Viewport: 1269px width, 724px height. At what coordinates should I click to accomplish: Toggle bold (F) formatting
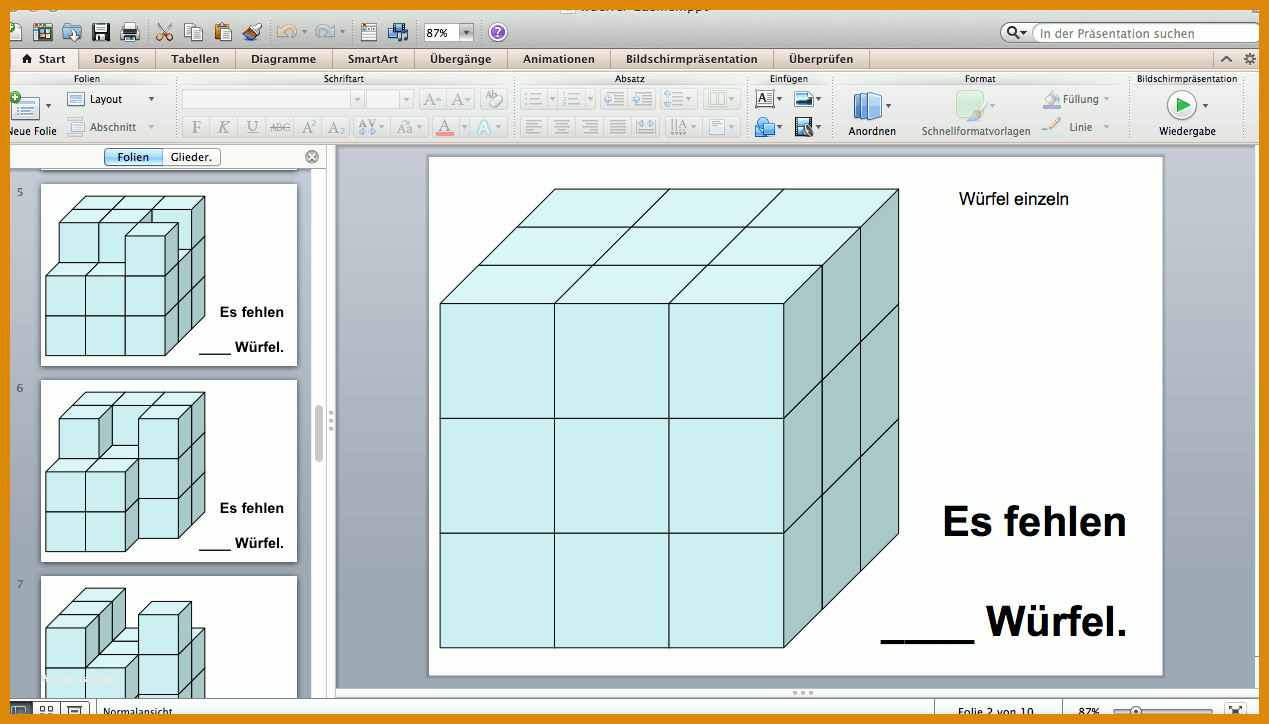click(196, 127)
